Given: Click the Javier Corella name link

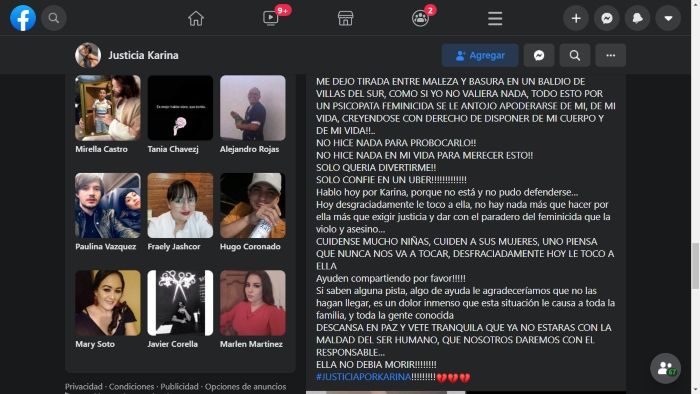Looking at the screenshot, I should tap(173, 344).
